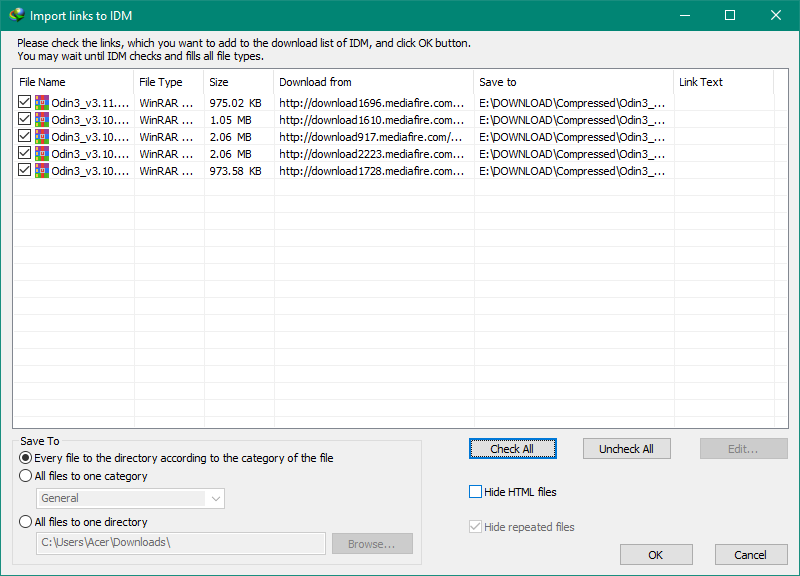800x576 pixels.
Task: Click the 975.02 KB size cell
Action: [x=235, y=103]
